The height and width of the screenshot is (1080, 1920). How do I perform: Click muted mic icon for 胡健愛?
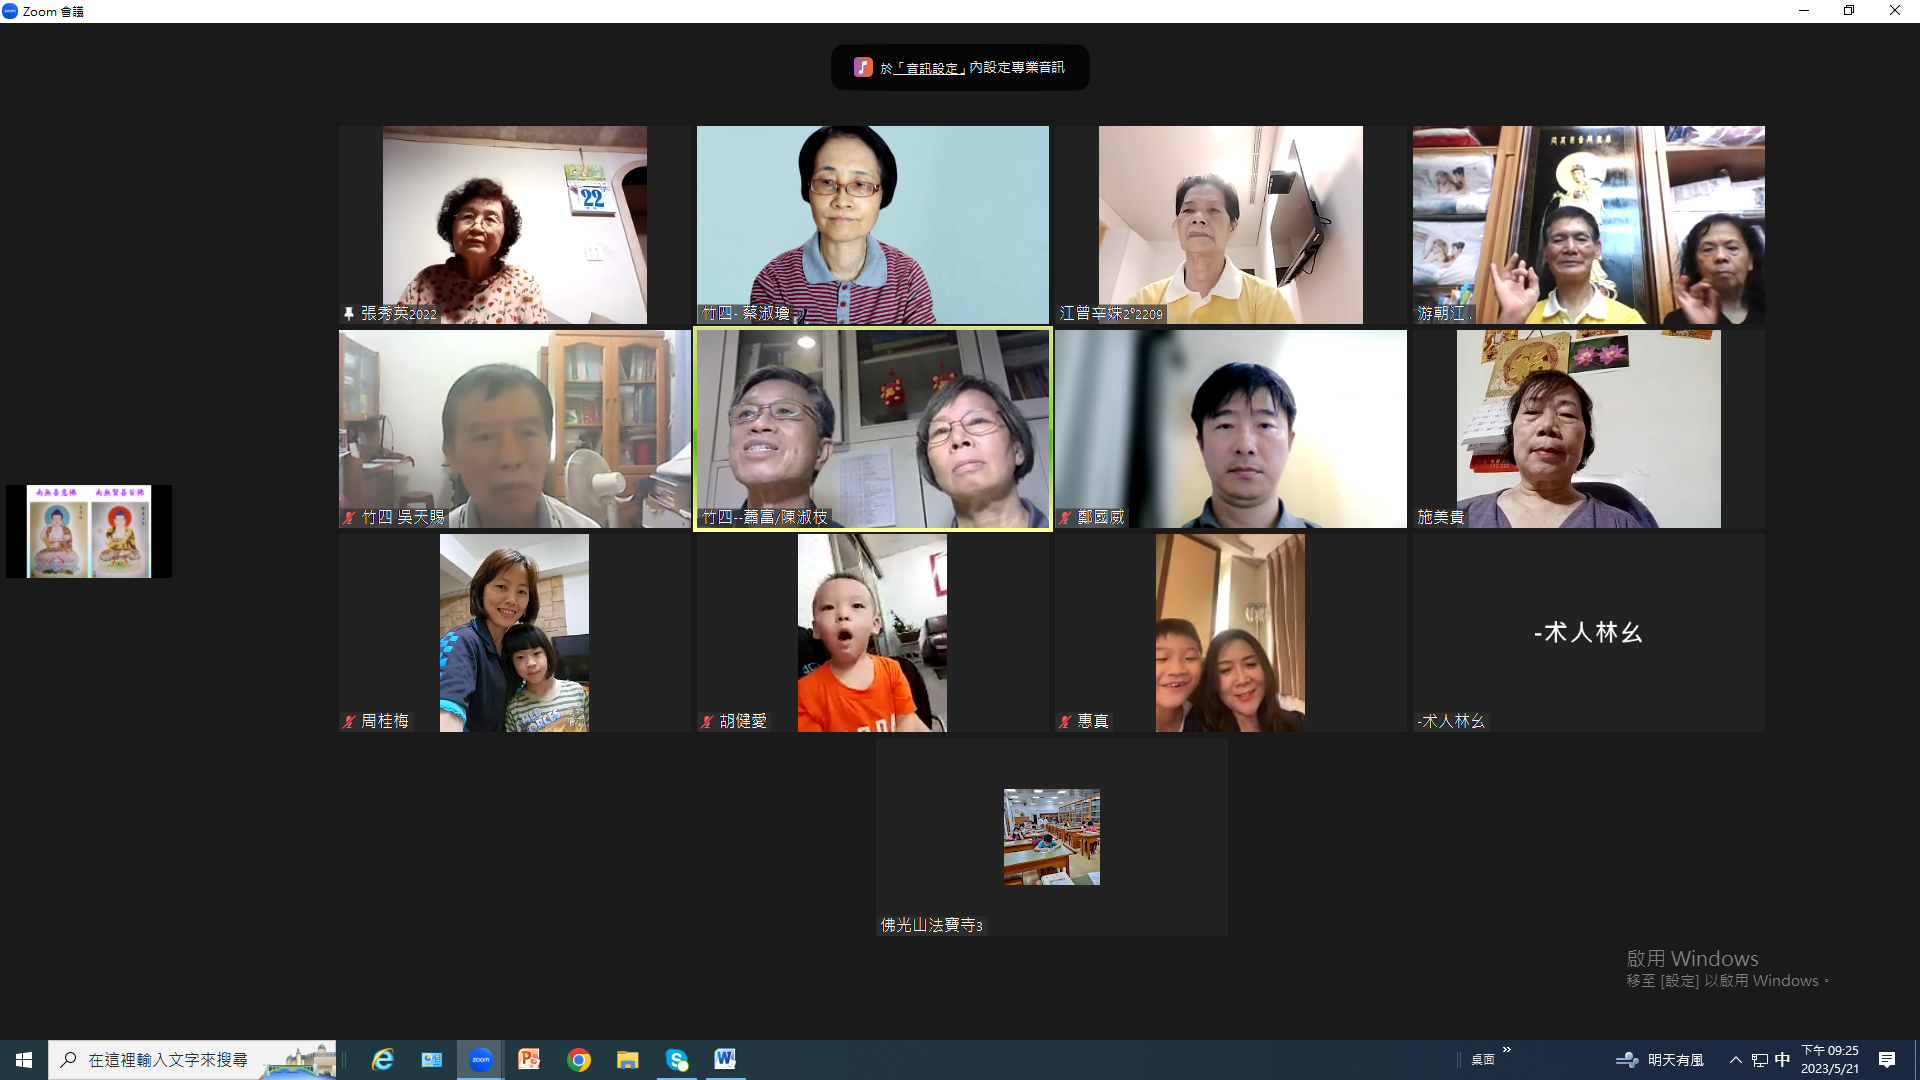(x=707, y=722)
